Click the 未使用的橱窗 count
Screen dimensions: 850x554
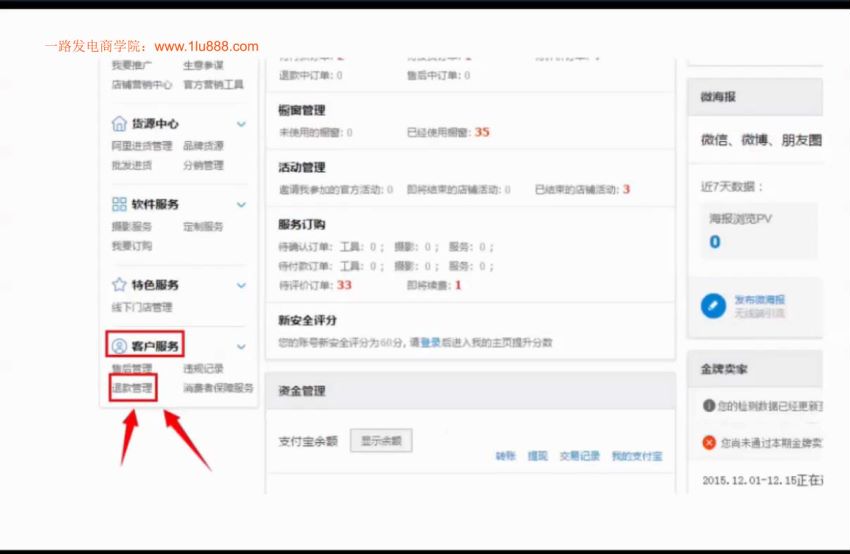coord(350,132)
